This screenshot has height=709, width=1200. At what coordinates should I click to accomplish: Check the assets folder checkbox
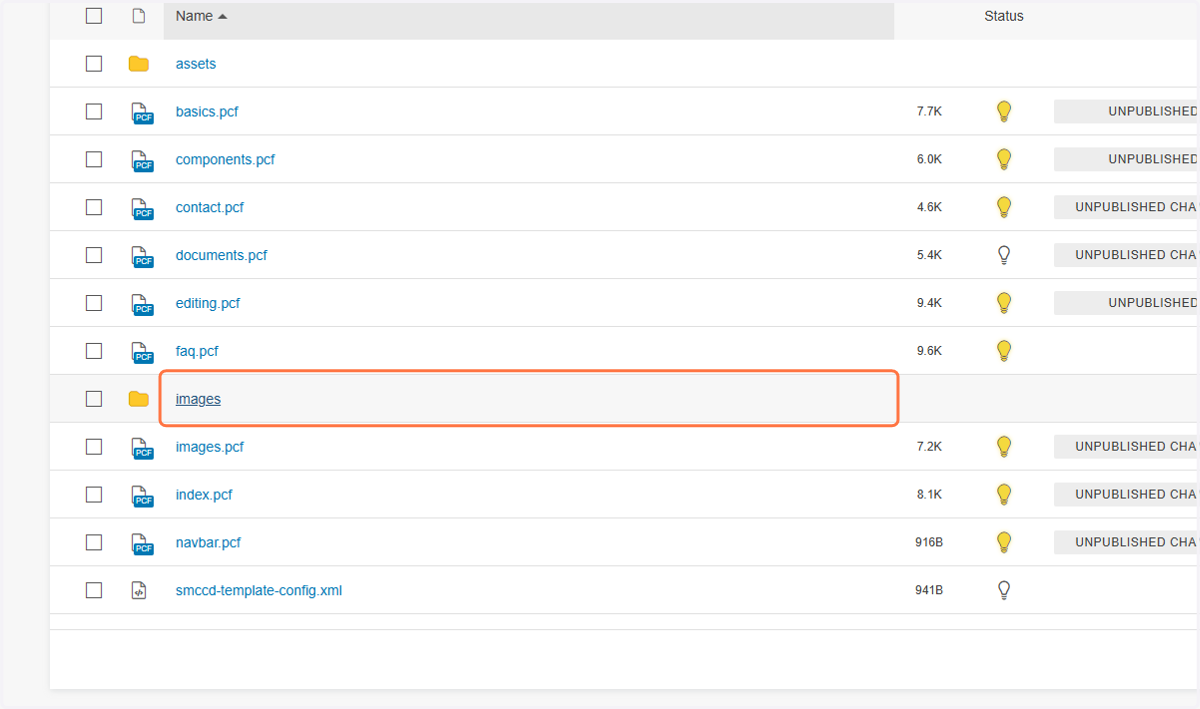pyautogui.click(x=94, y=64)
